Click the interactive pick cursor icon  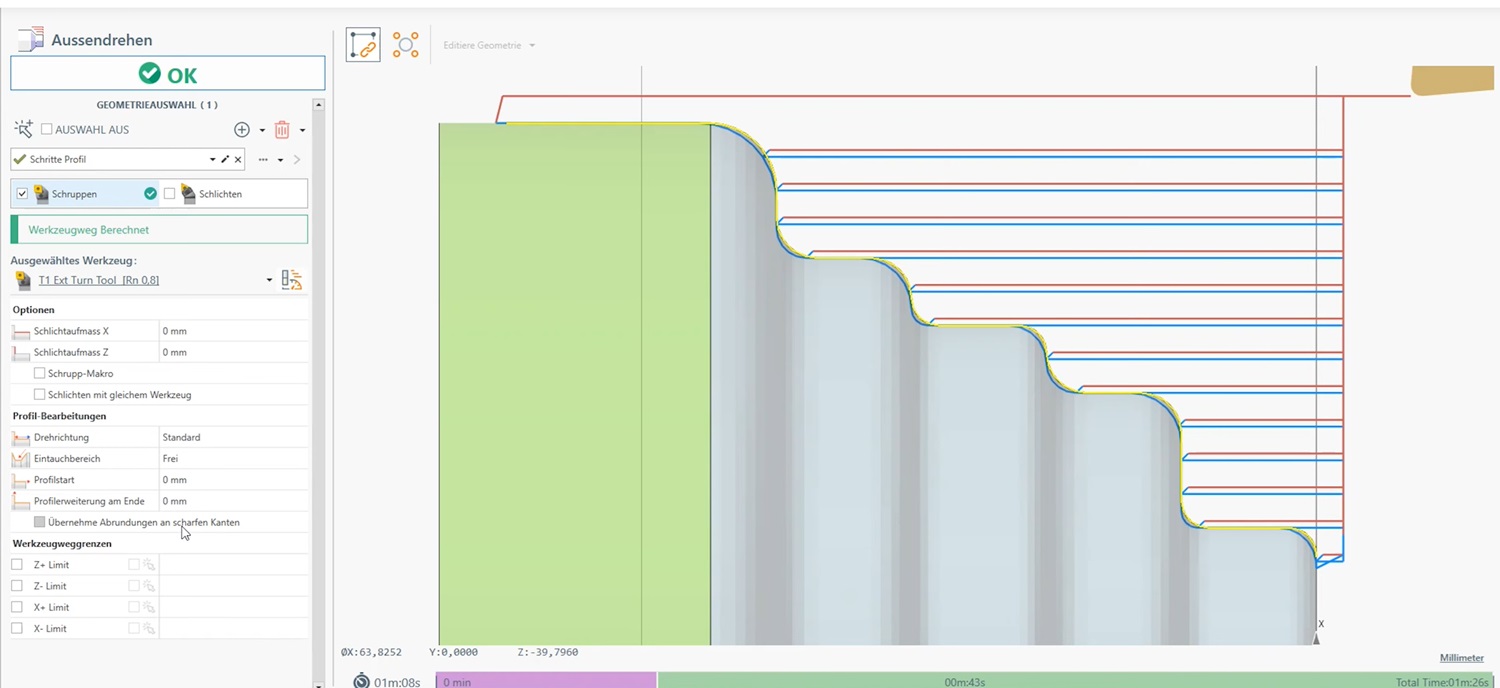pos(23,130)
